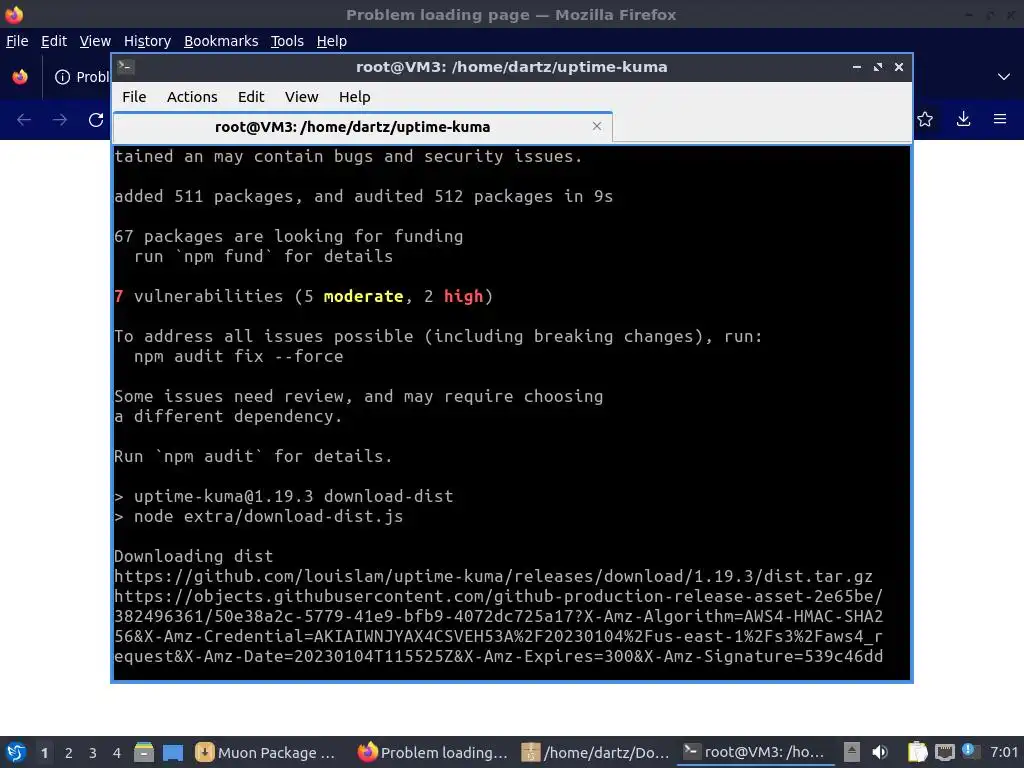The width and height of the screenshot is (1024, 768).
Task: Click 'node extra/download-dist.js' line
Action: point(259,517)
